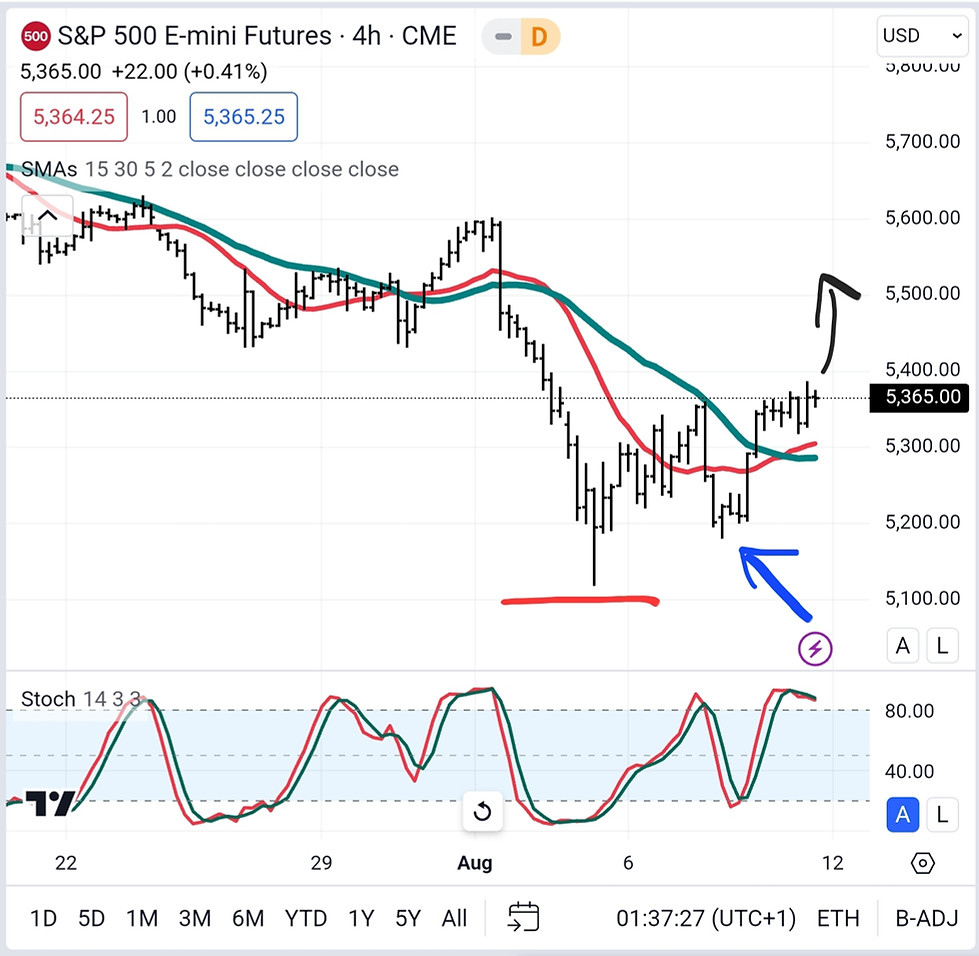Toggle log scale L on Stoch pane
Viewport: 979px width, 956px height.
(x=942, y=814)
